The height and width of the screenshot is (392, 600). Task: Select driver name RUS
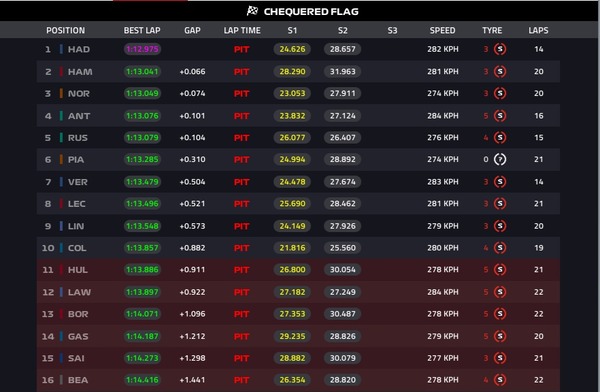coord(78,137)
